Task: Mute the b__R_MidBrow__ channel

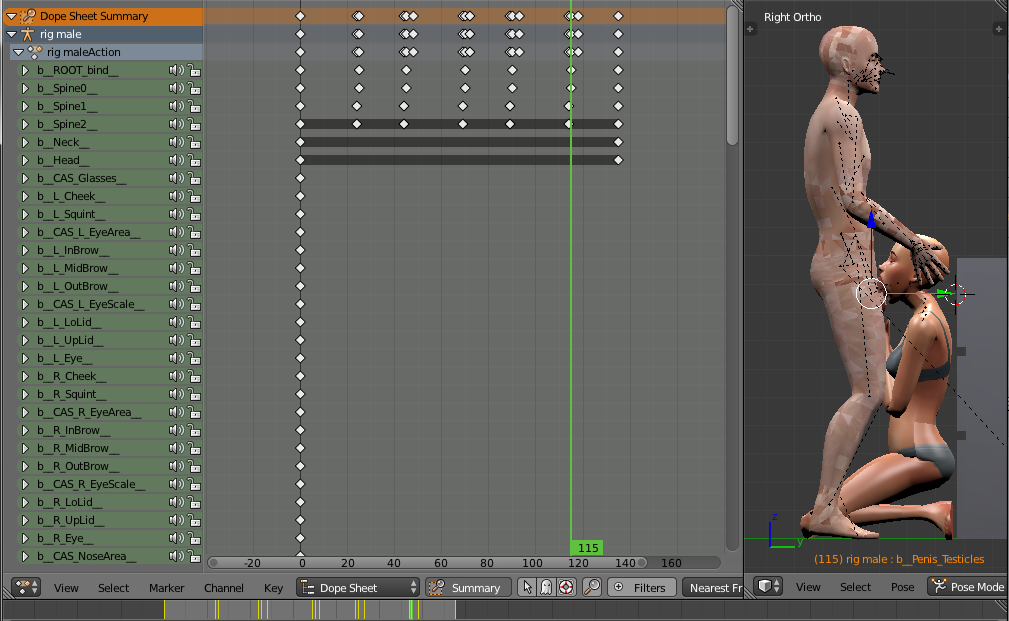Action: click(x=176, y=448)
